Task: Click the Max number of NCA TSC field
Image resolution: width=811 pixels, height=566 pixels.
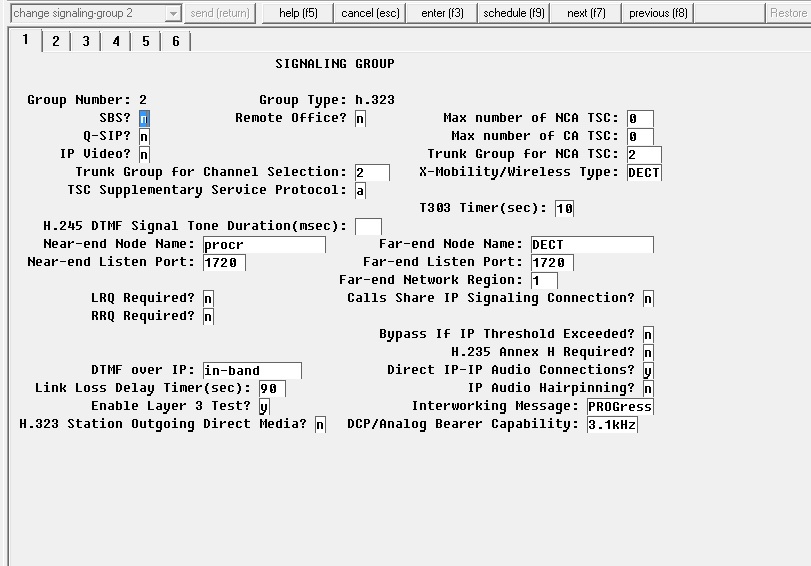Action: 640,118
